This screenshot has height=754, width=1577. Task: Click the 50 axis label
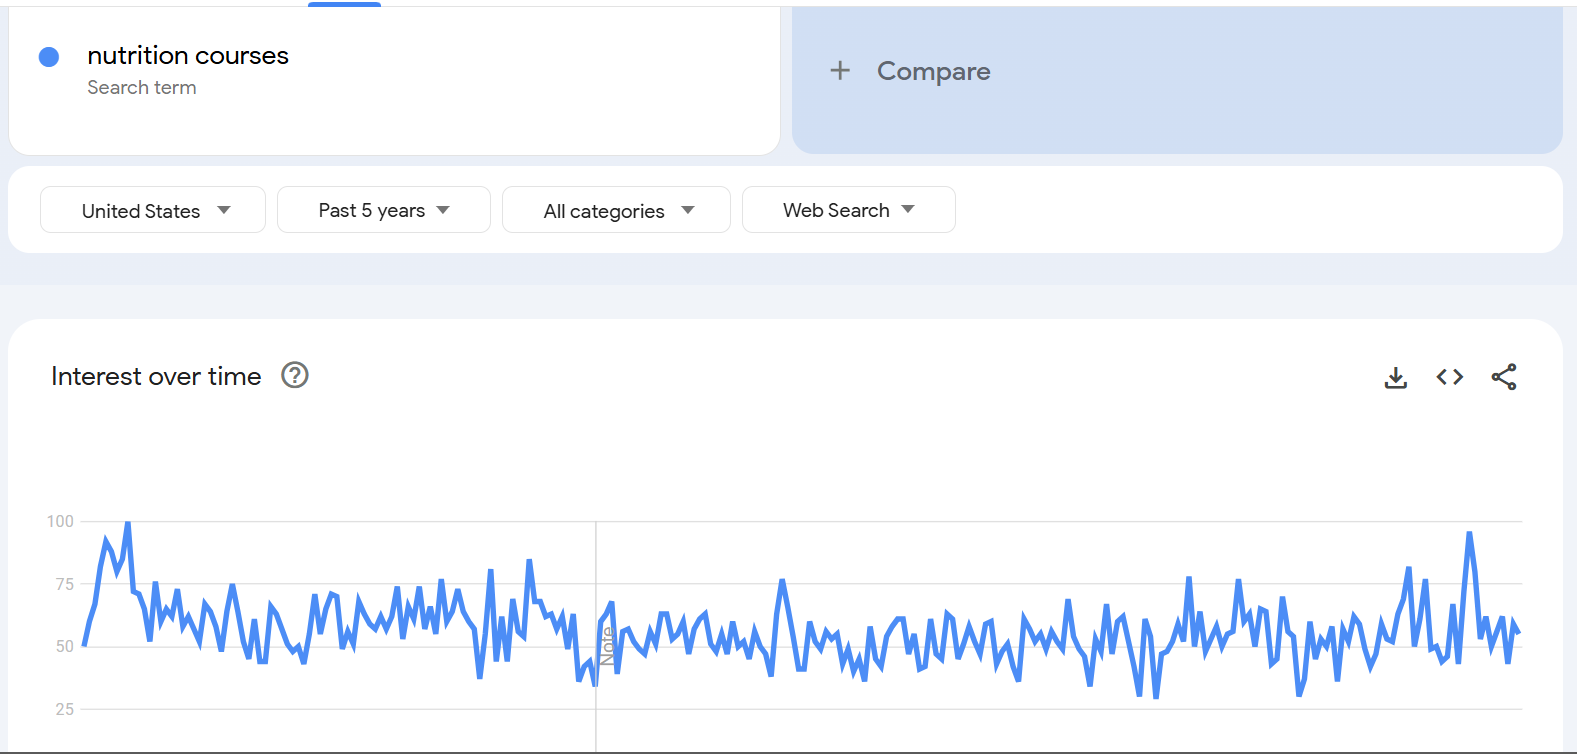pos(64,646)
